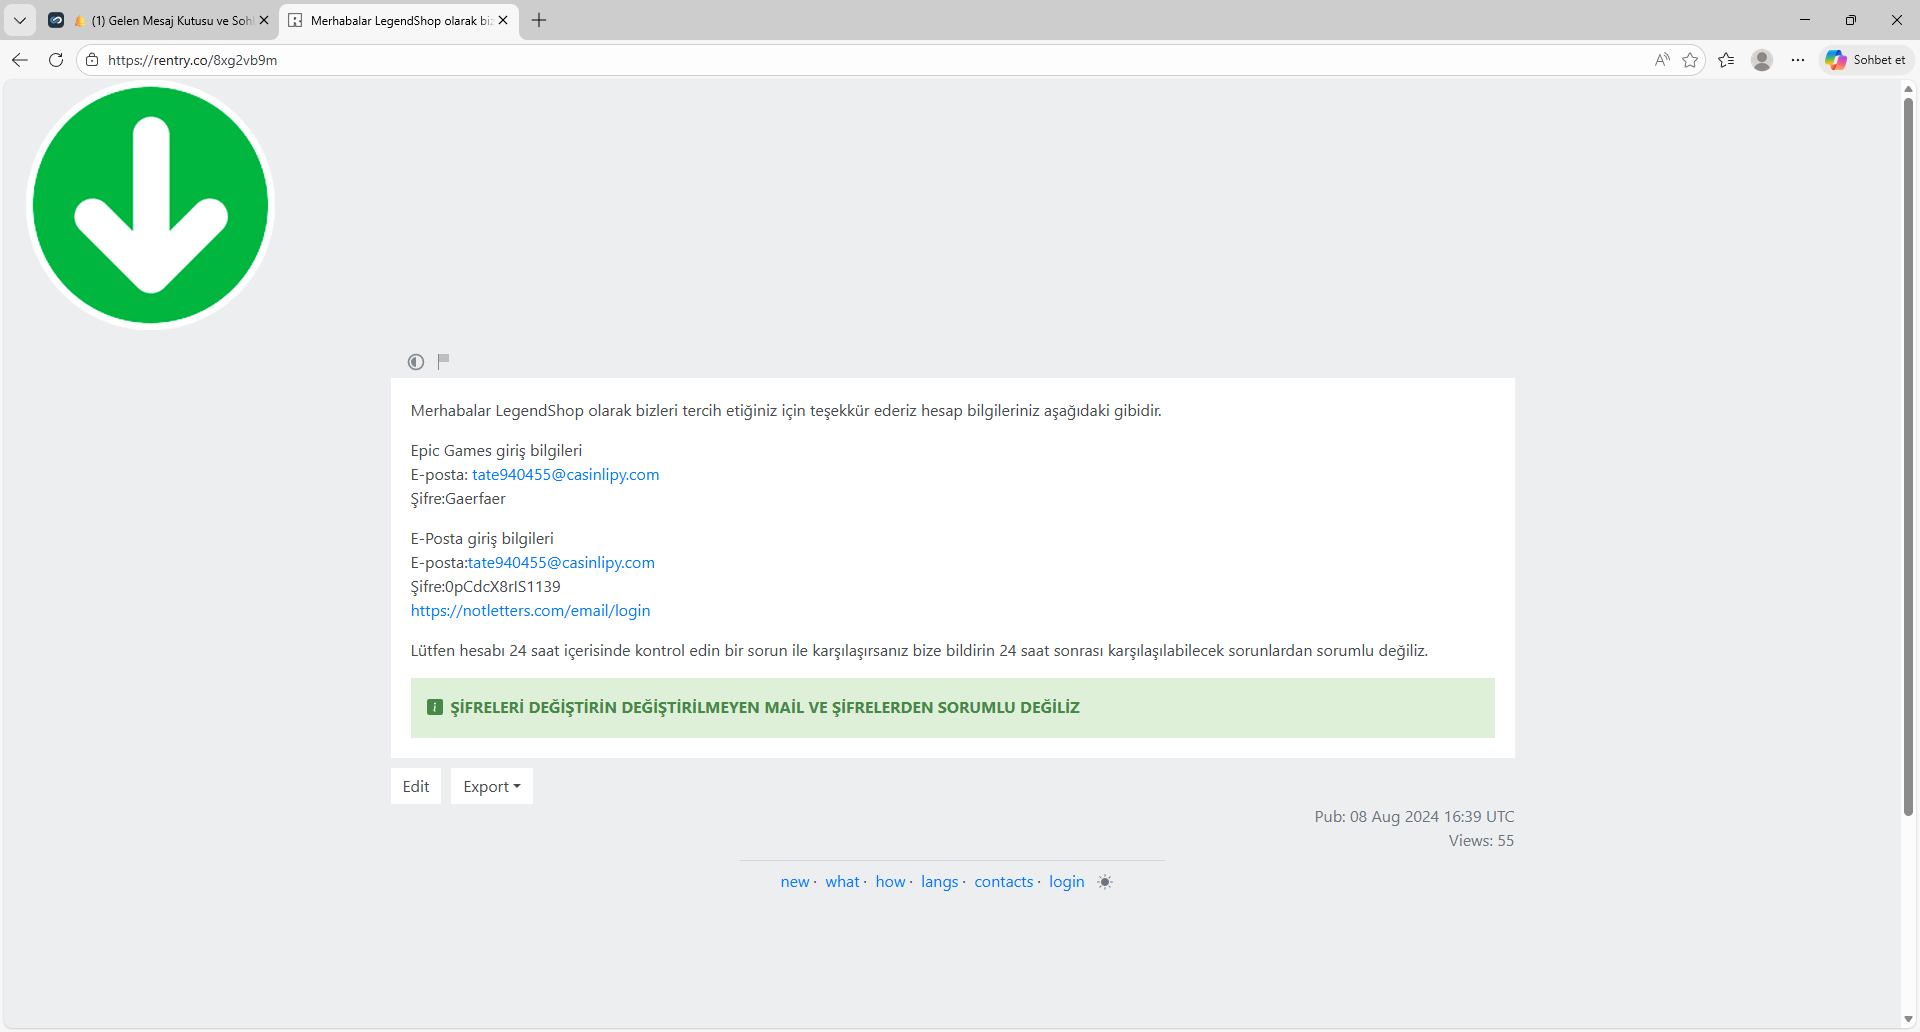The width and height of the screenshot is (1920, 1032).
Task: Click the 'E-Posta giriş bilgileri' heading
Action: (482, 539)
